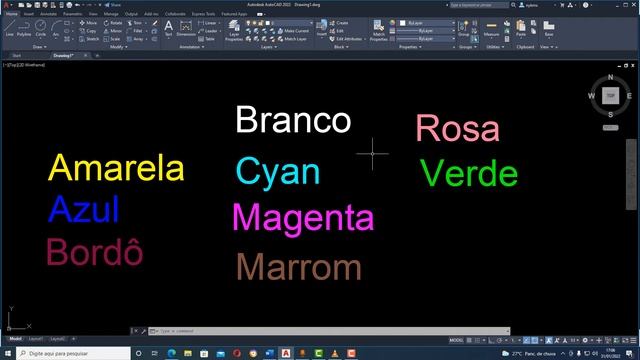Click the ViewCube TOP face

(611, 96)
